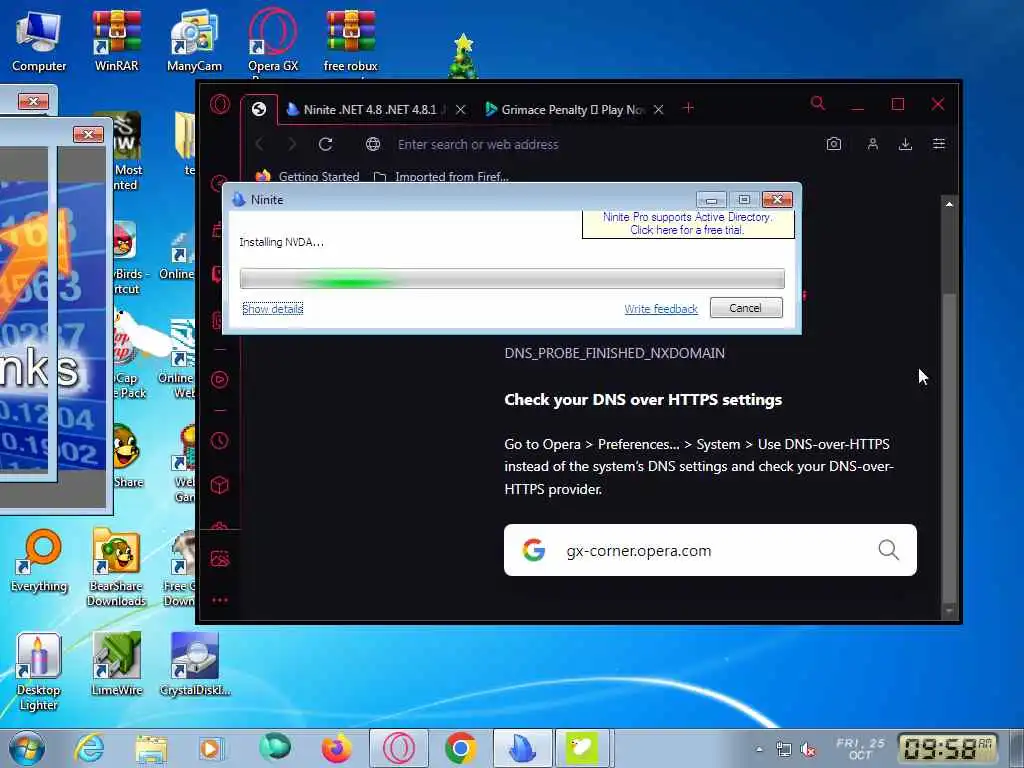
Task: Reload the page in Opera GX
Action: coord(325,144)
